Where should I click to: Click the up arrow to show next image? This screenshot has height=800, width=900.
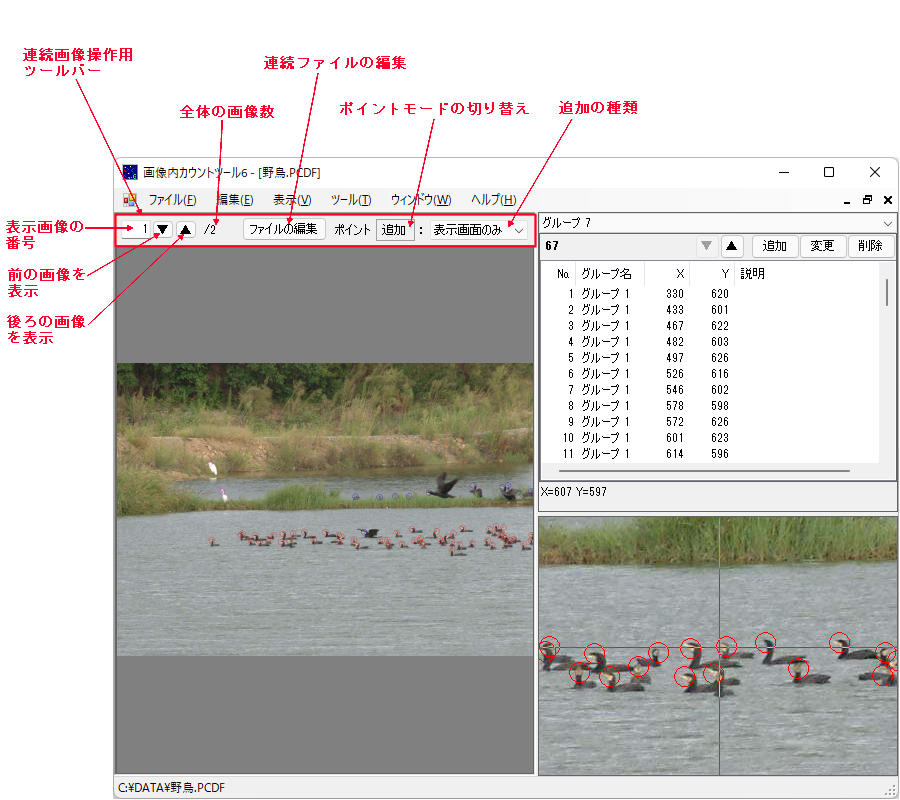click(x=186, y=229)
